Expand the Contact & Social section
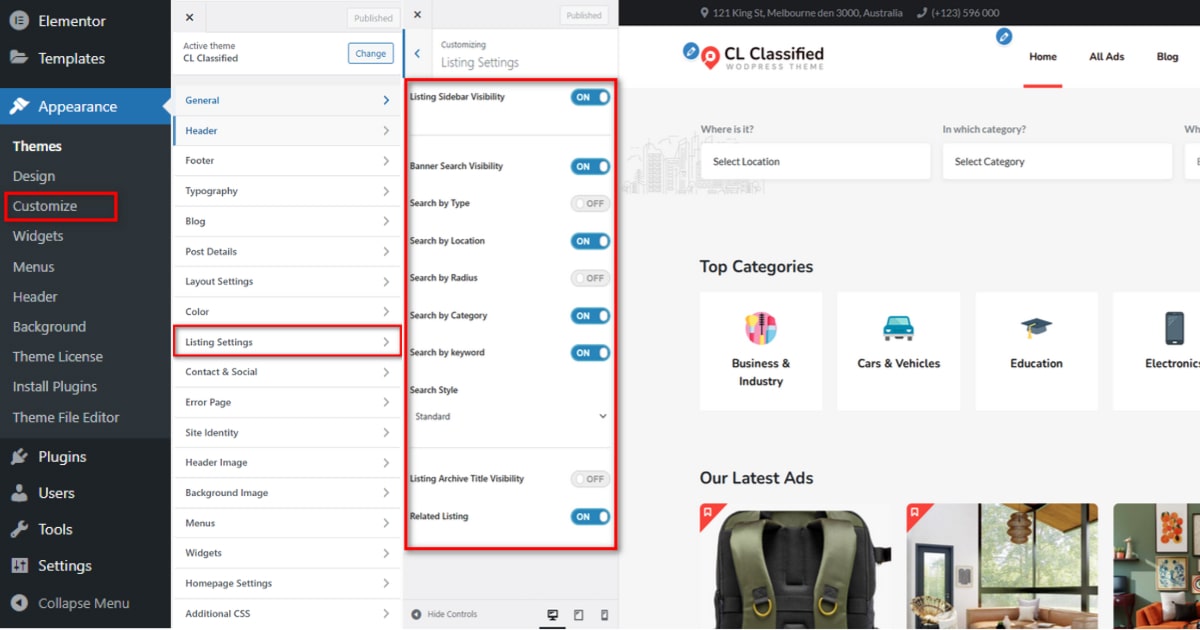 point(287,372)
